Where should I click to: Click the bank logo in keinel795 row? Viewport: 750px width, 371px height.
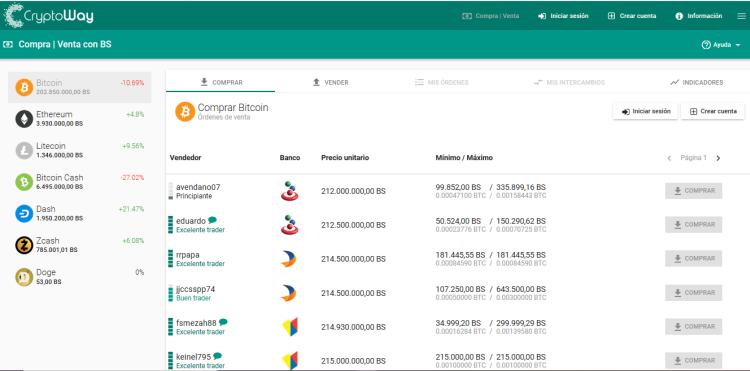tap(290, 360)
